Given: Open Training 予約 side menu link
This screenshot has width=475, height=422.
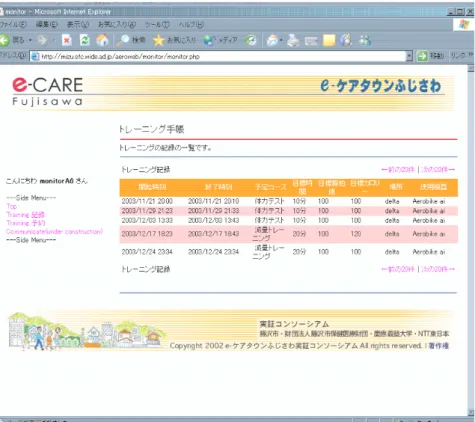Looking at the screenshot, I should 26,223.
